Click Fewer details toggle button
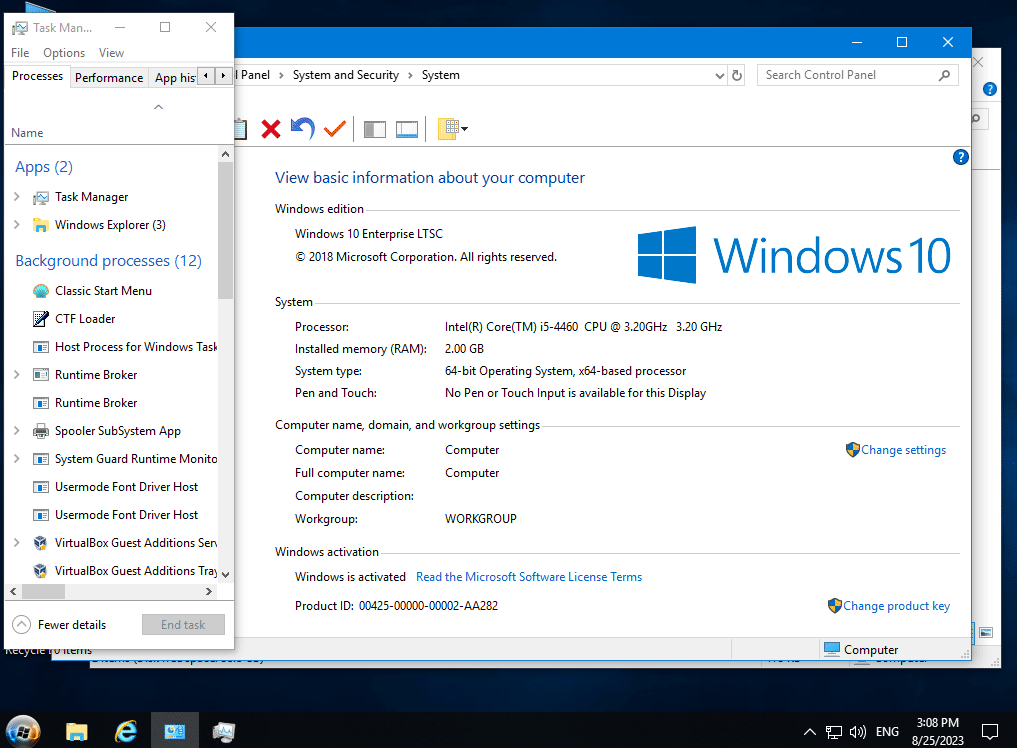 (x=60, y=625)
